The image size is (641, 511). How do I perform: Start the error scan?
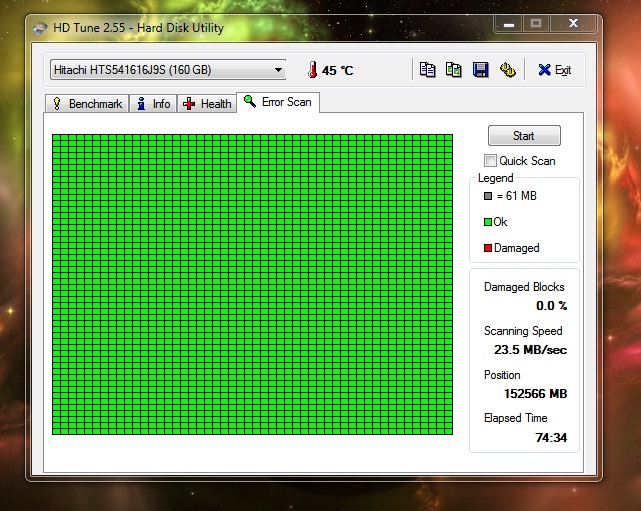(524, 136)
